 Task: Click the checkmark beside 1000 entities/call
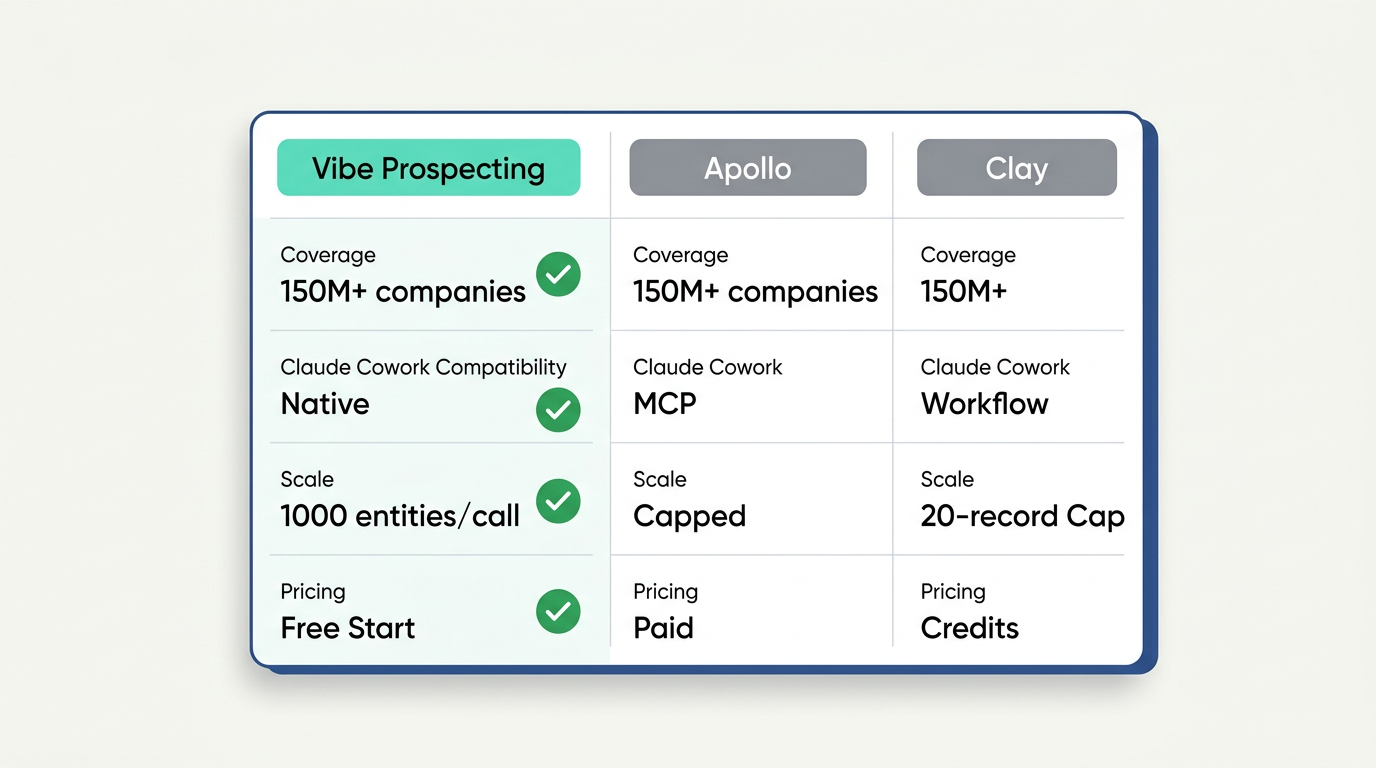point(558,501)
